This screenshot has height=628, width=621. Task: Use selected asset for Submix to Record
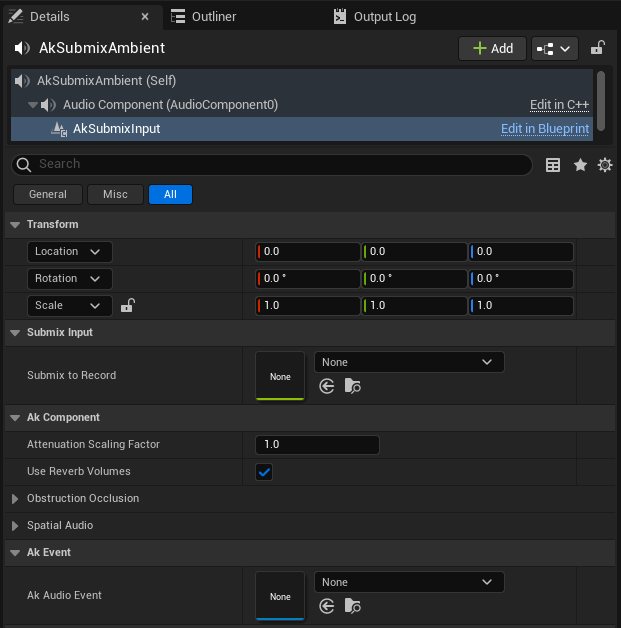(327, 386)
